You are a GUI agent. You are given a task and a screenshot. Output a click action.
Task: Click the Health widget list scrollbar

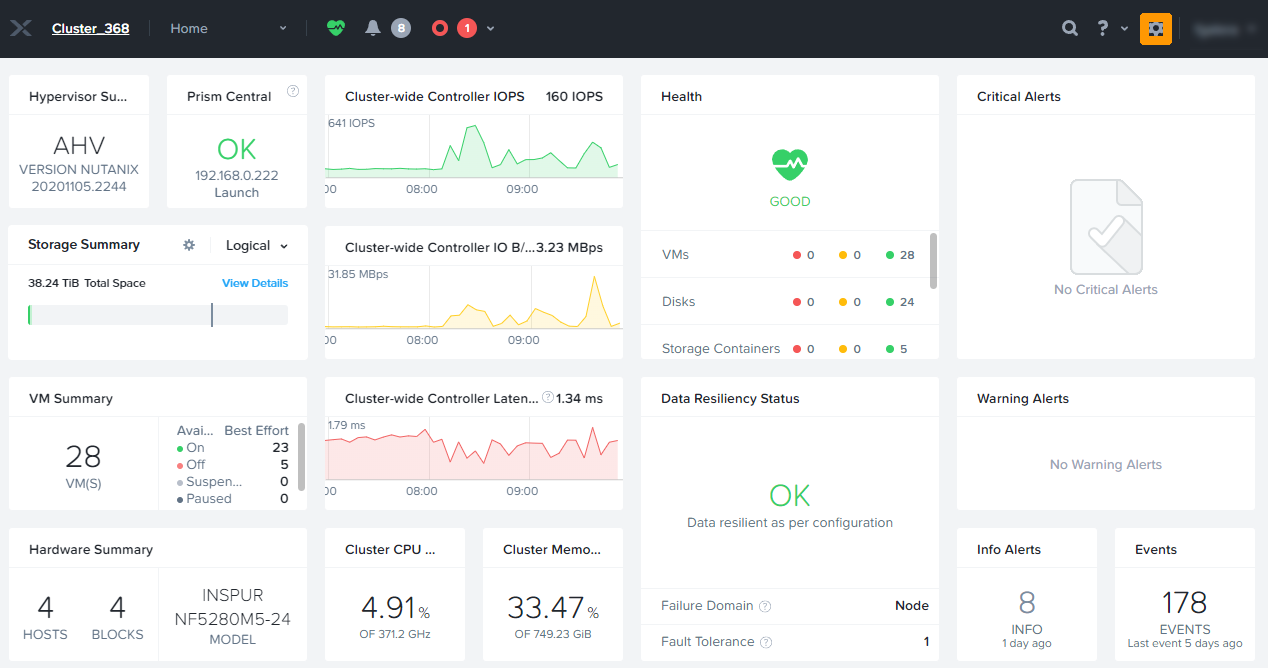click(933, 261)
